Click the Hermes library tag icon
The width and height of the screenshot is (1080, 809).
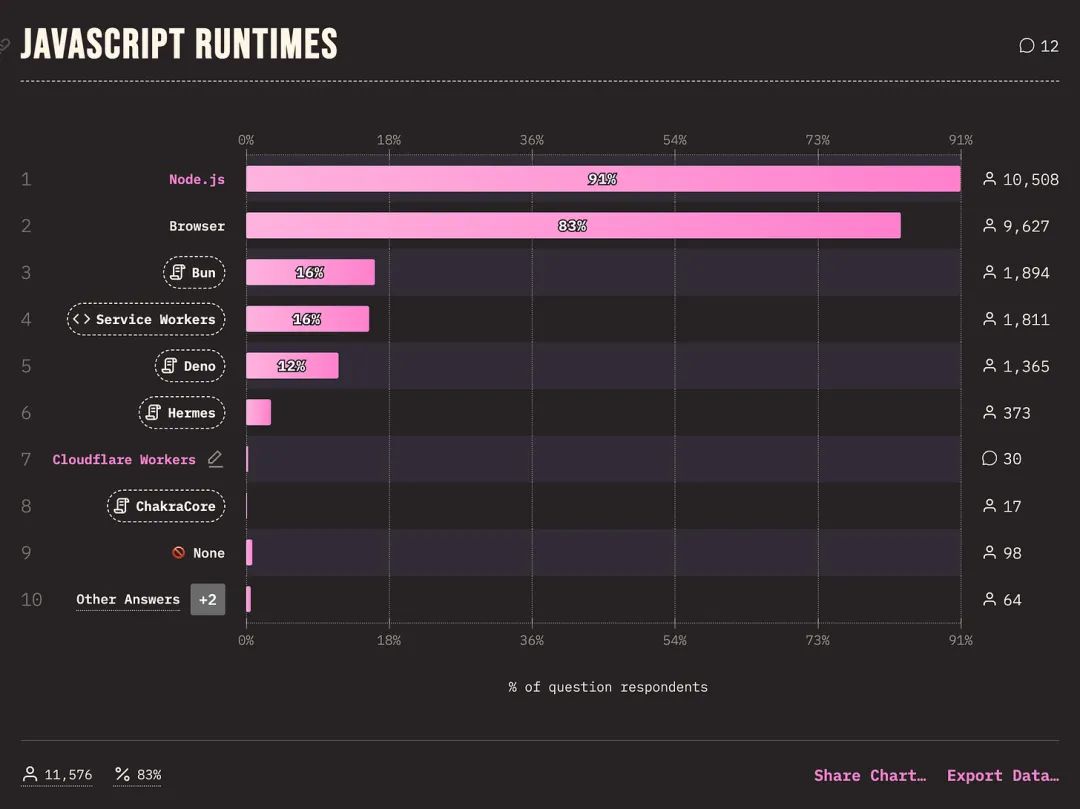click(154, 412)
